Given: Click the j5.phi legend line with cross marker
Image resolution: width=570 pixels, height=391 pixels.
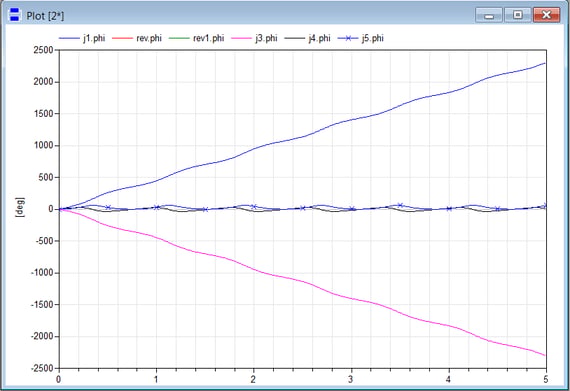Looking at the screenshot, I should click(348, 38).
